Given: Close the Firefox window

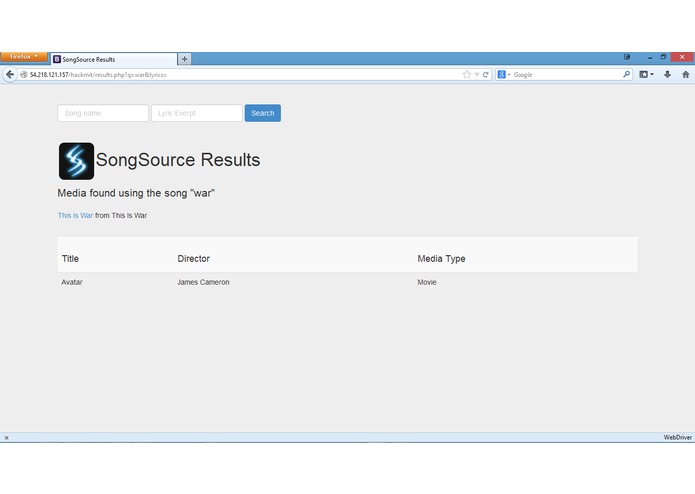Looking at the screenshot, I should coord(682,57).
